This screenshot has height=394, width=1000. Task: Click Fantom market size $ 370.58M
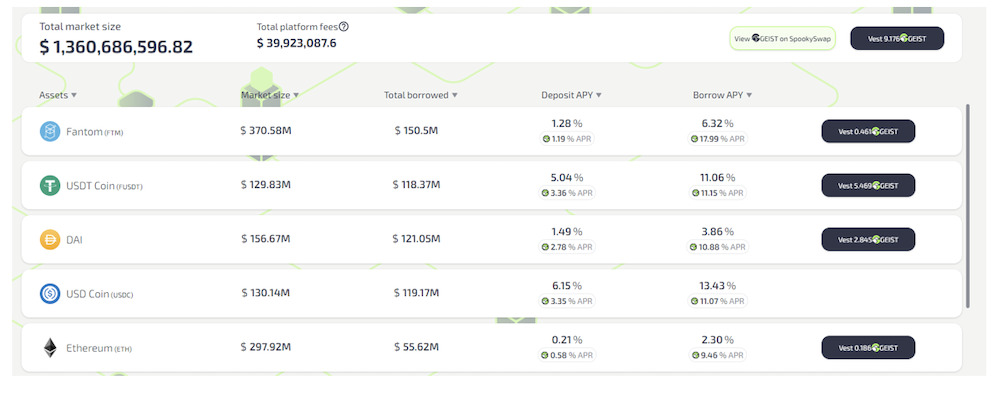point(266,131)
